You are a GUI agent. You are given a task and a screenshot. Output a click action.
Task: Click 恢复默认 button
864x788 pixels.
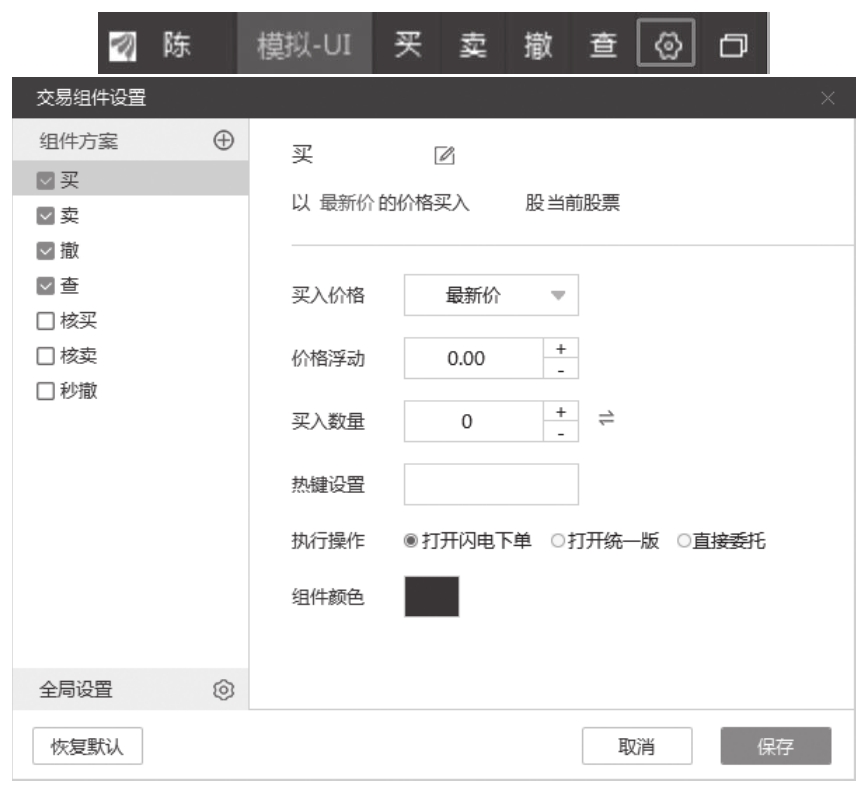coord(88,746)
